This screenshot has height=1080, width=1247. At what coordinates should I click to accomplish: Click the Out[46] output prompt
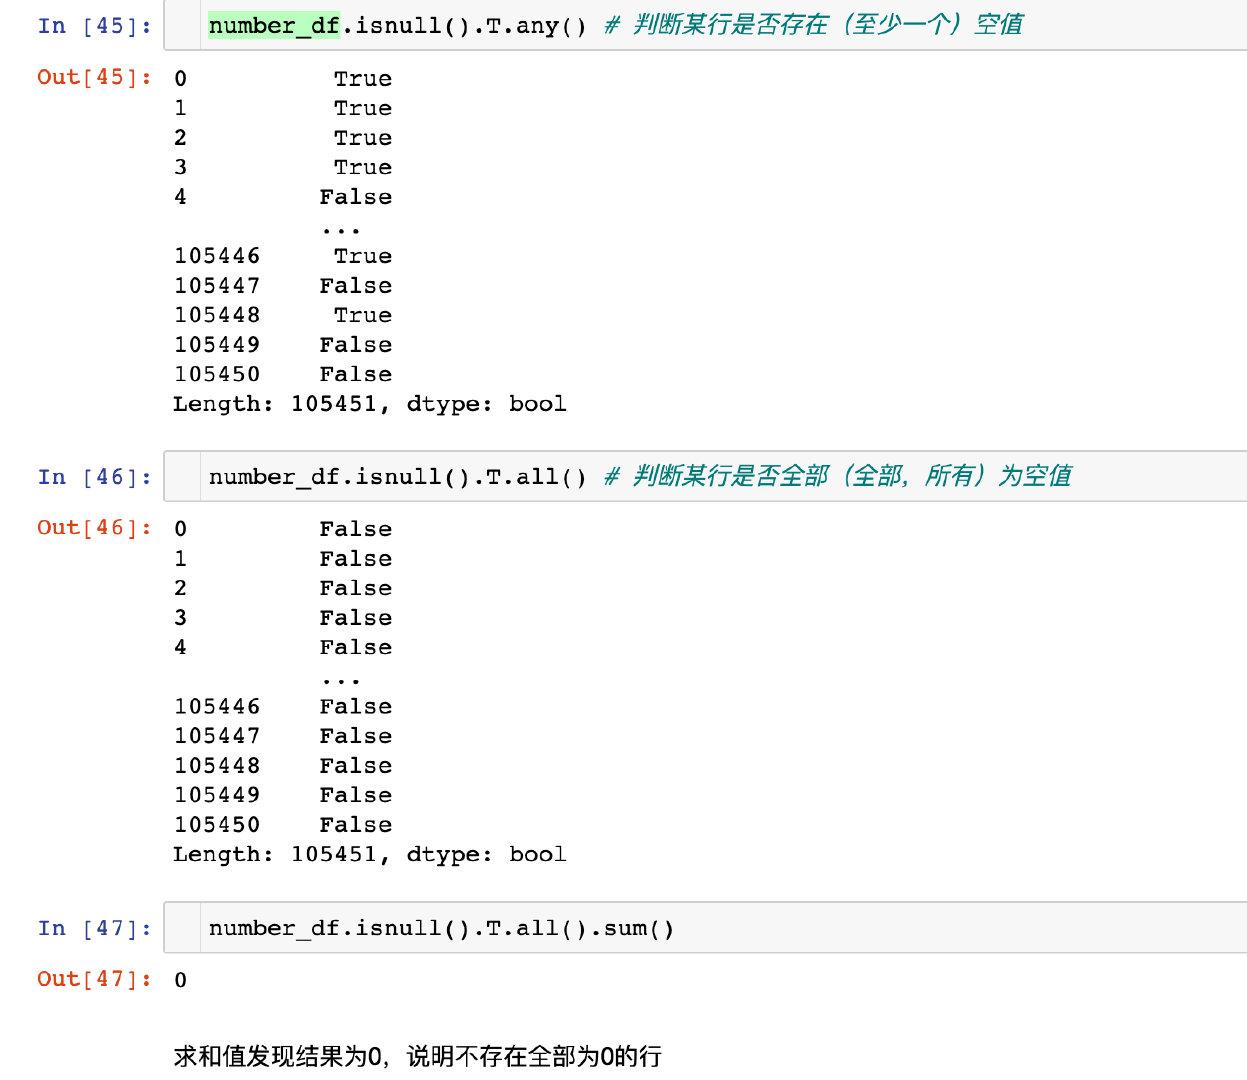[x=95, y=527]
